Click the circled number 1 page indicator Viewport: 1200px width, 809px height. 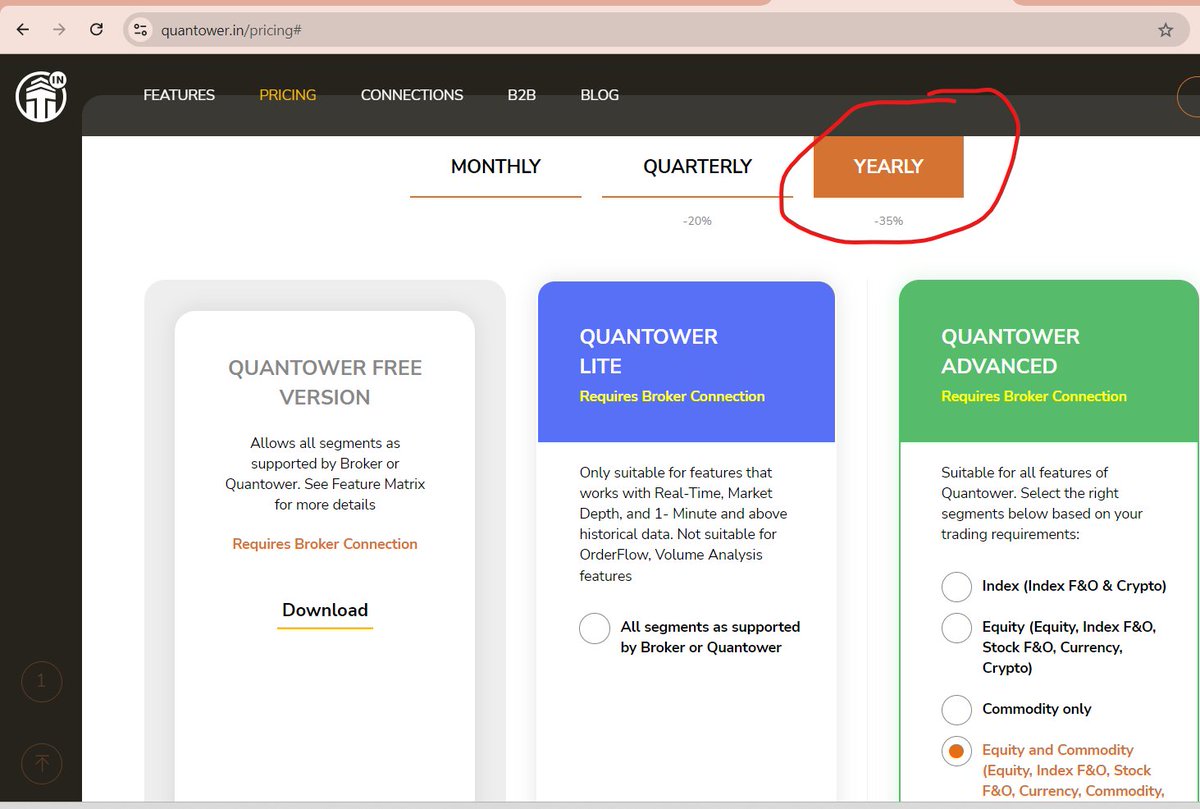pos(42,682)
